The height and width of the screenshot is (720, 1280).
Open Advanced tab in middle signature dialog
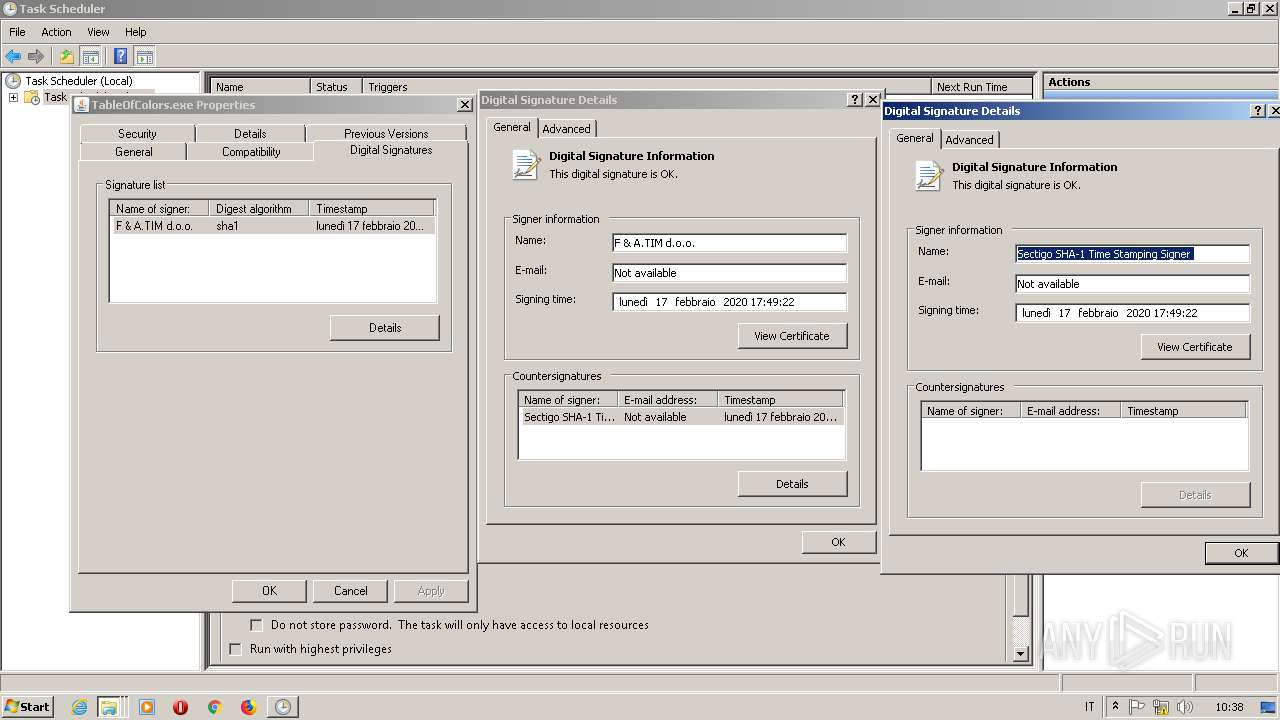click(567, 129)
